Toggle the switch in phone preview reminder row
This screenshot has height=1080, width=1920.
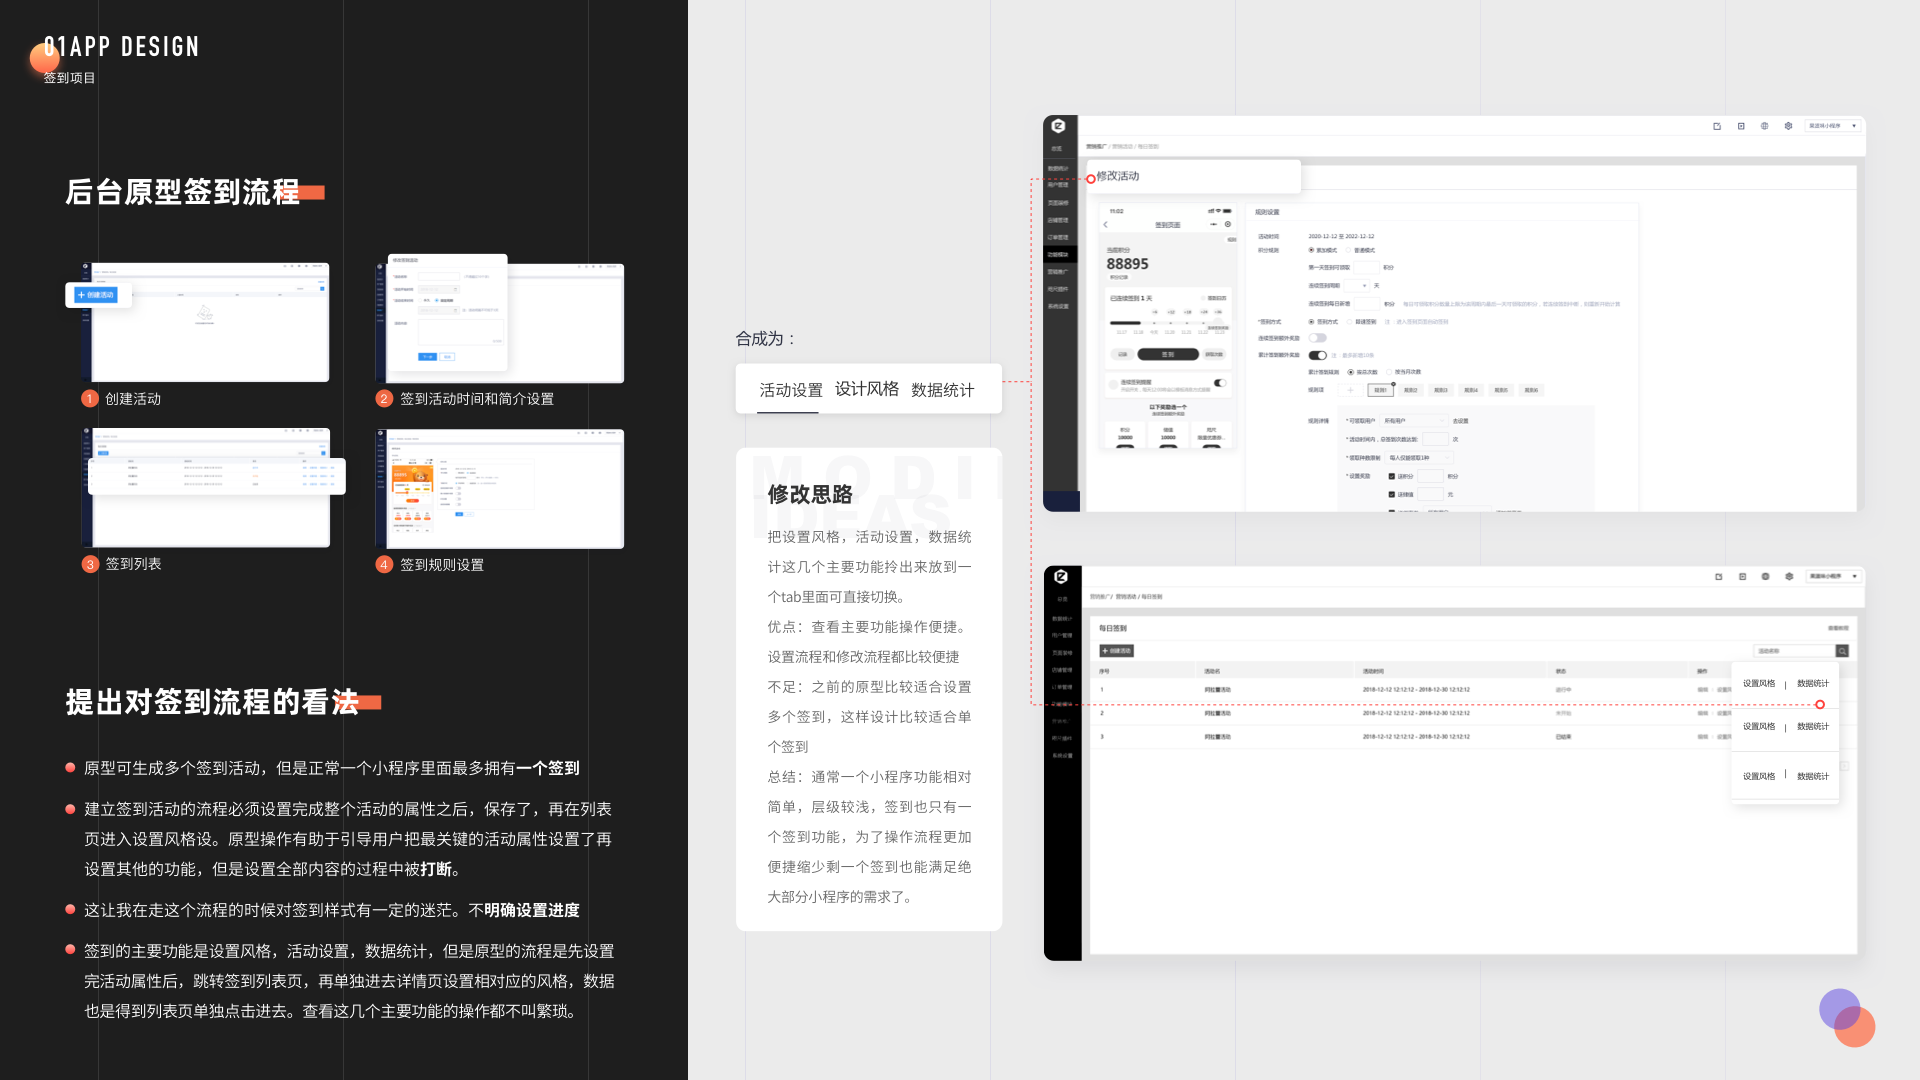click(1219, 383)
